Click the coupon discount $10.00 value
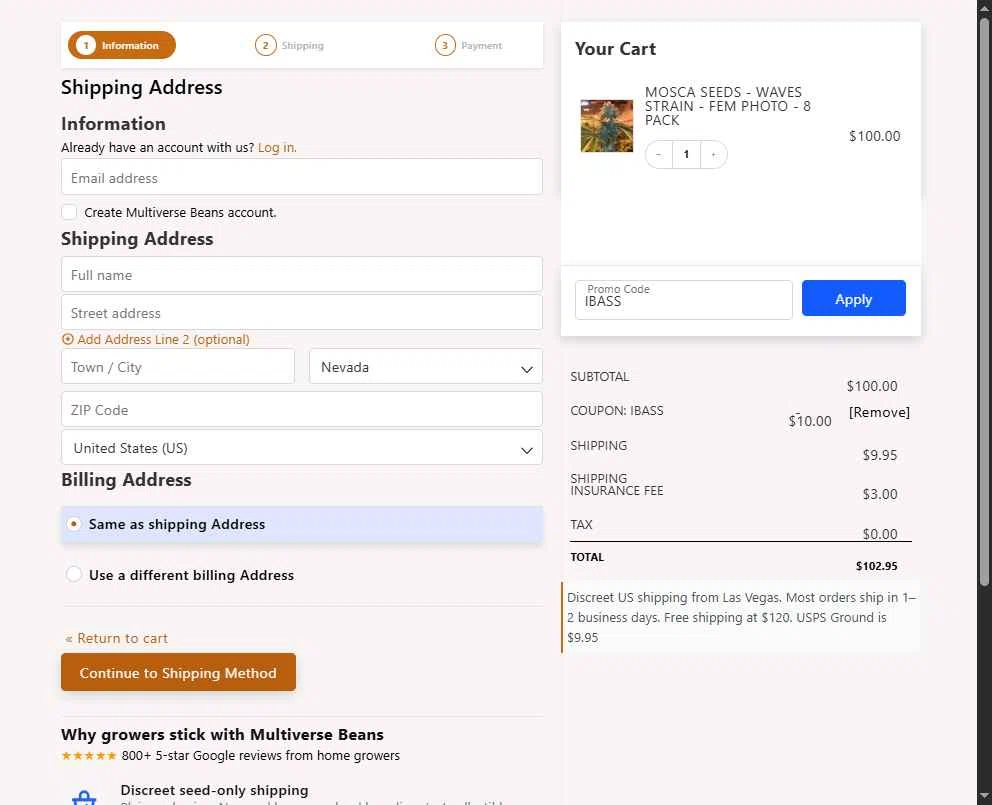This screenshot has height=805, width=992. coord(810,421)
